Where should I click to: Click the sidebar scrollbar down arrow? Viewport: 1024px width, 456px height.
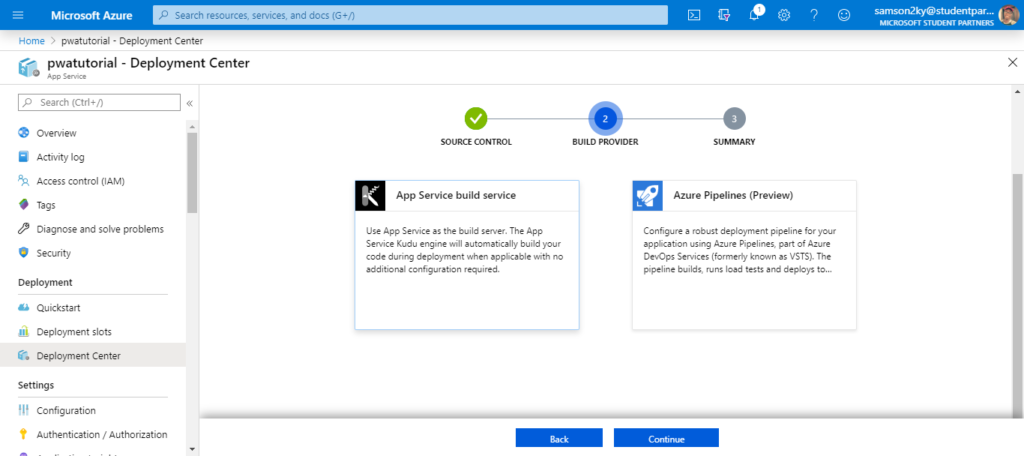click(x=191, y=449)
